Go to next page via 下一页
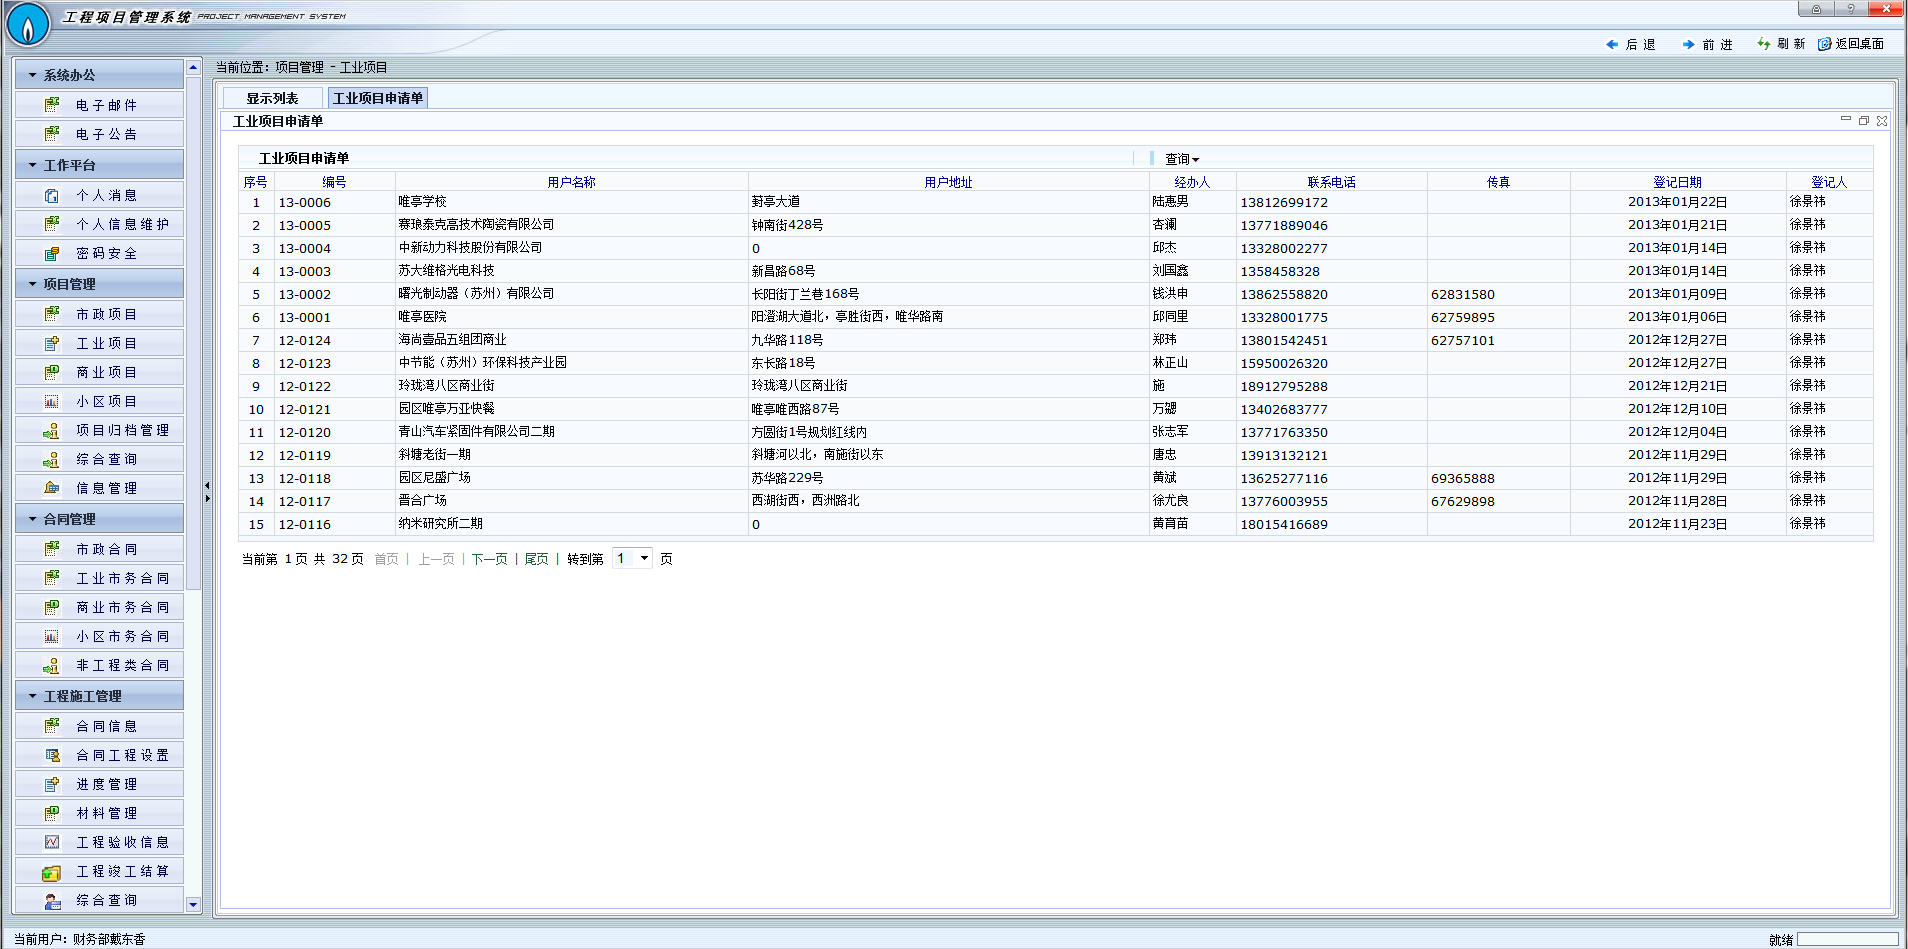The width and height of the screenshot is (1908, 949). pos(489,559)
